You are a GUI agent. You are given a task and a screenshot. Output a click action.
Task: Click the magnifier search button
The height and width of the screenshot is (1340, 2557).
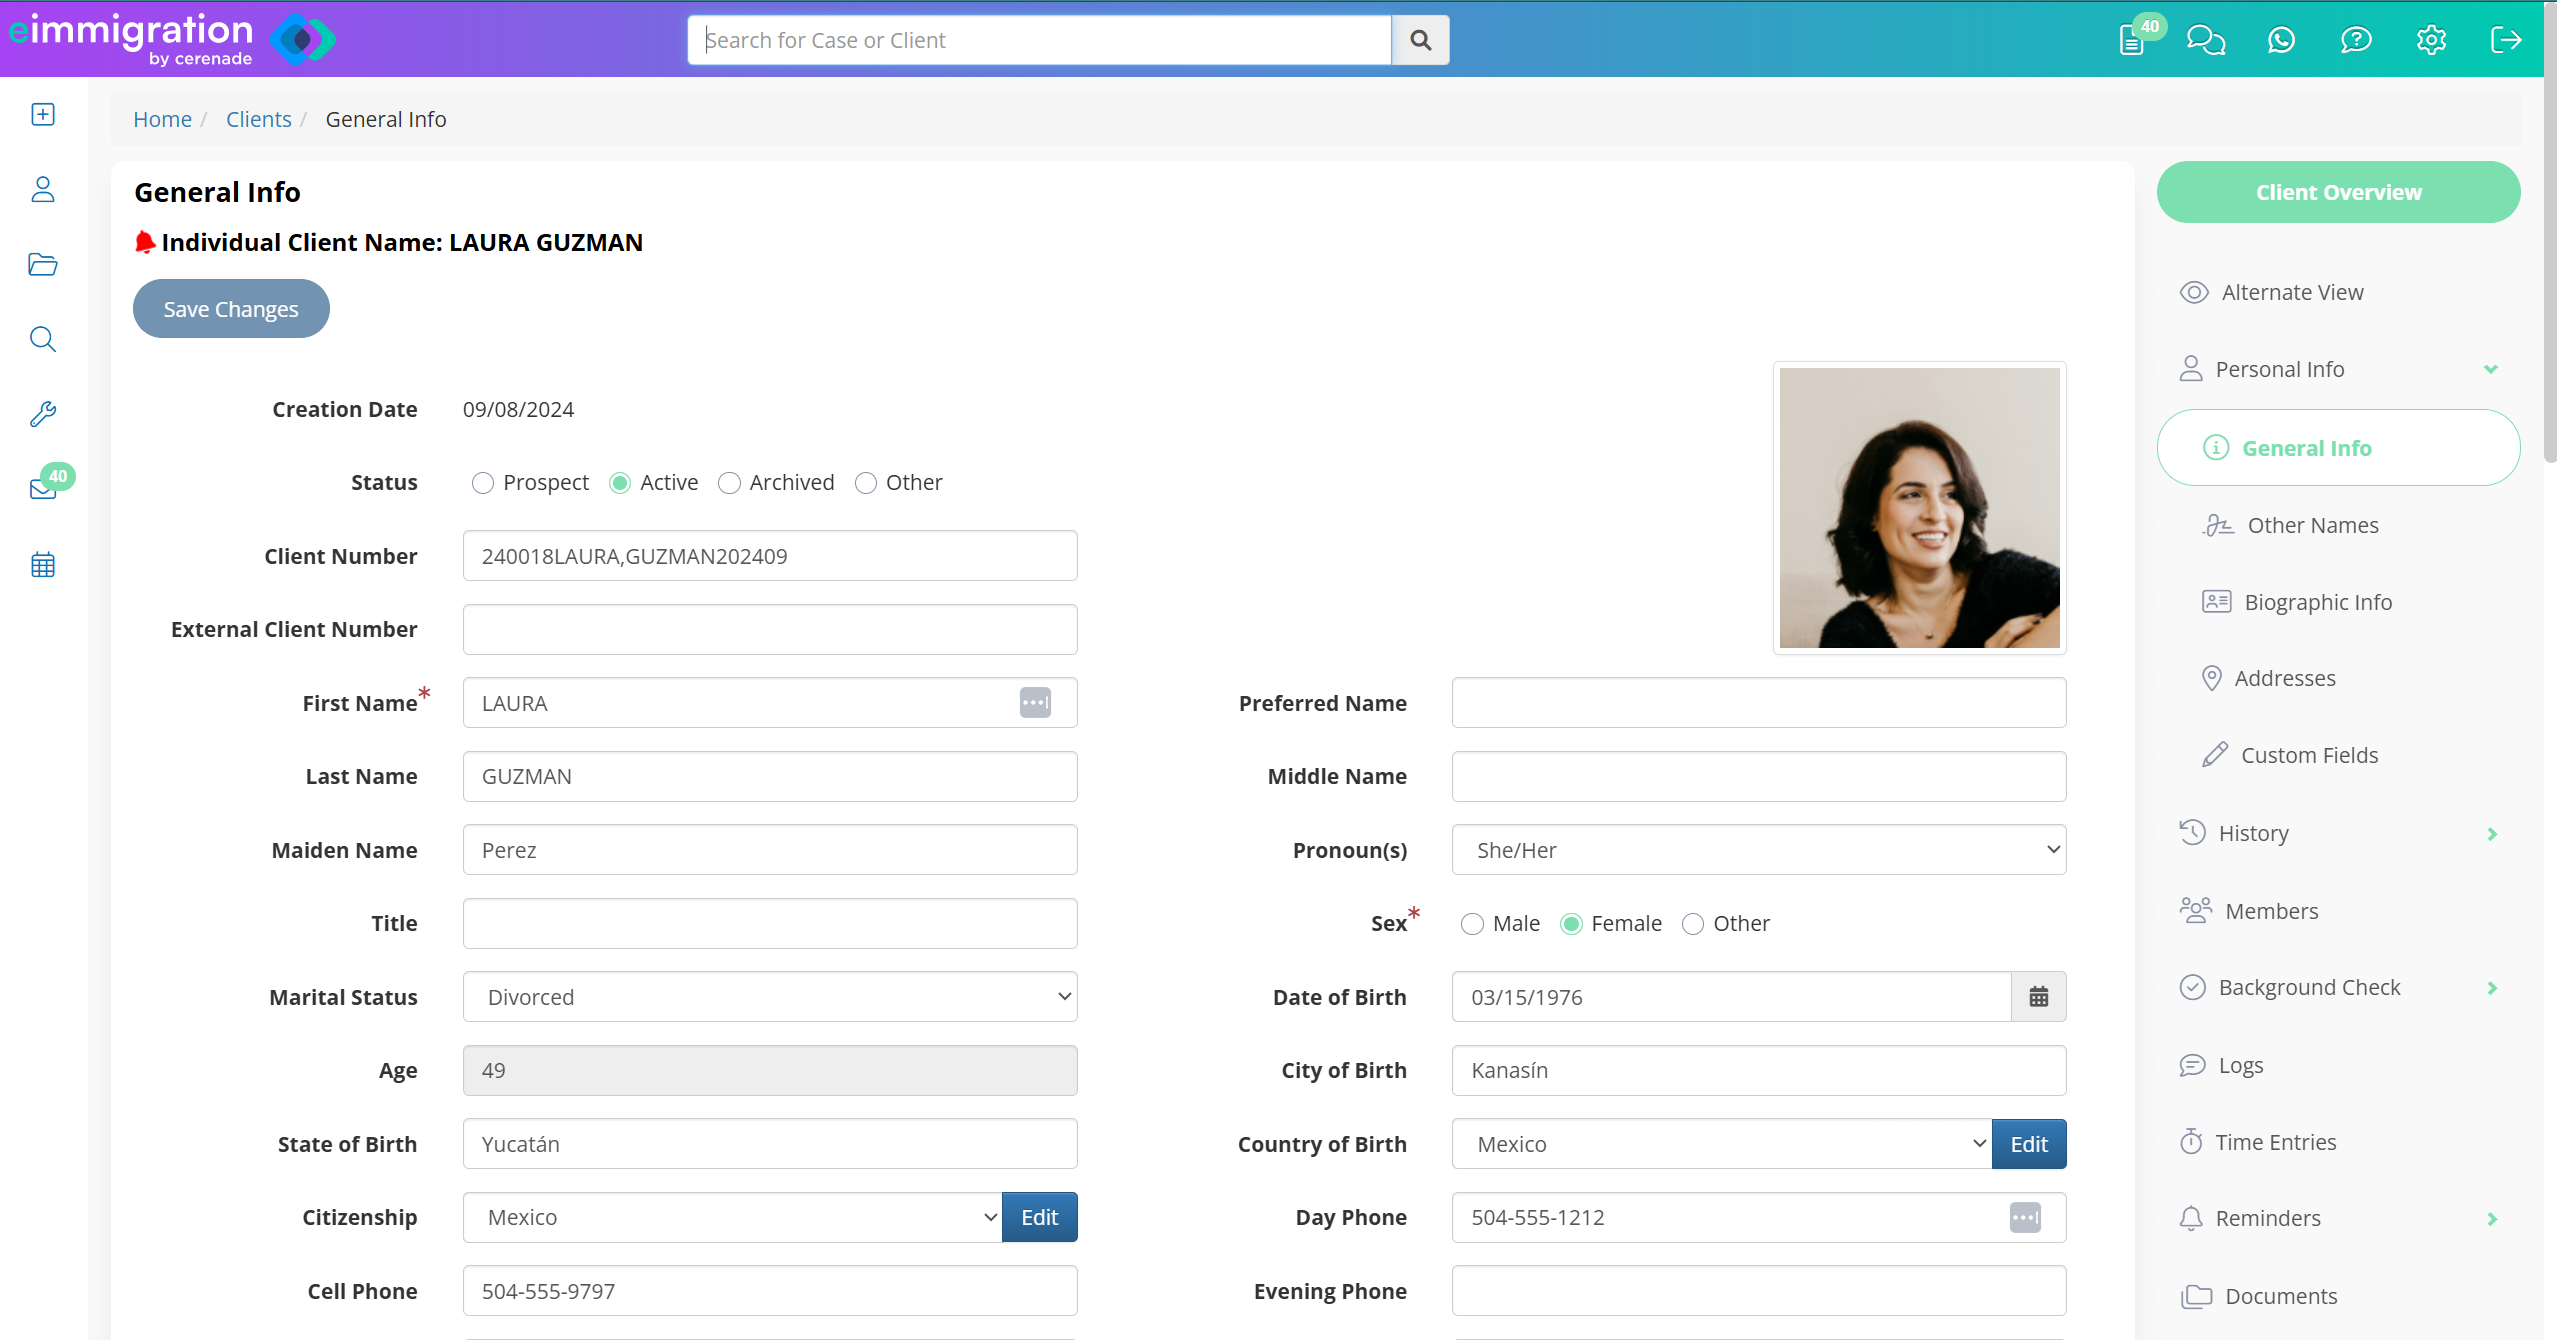click(1420, 40)
